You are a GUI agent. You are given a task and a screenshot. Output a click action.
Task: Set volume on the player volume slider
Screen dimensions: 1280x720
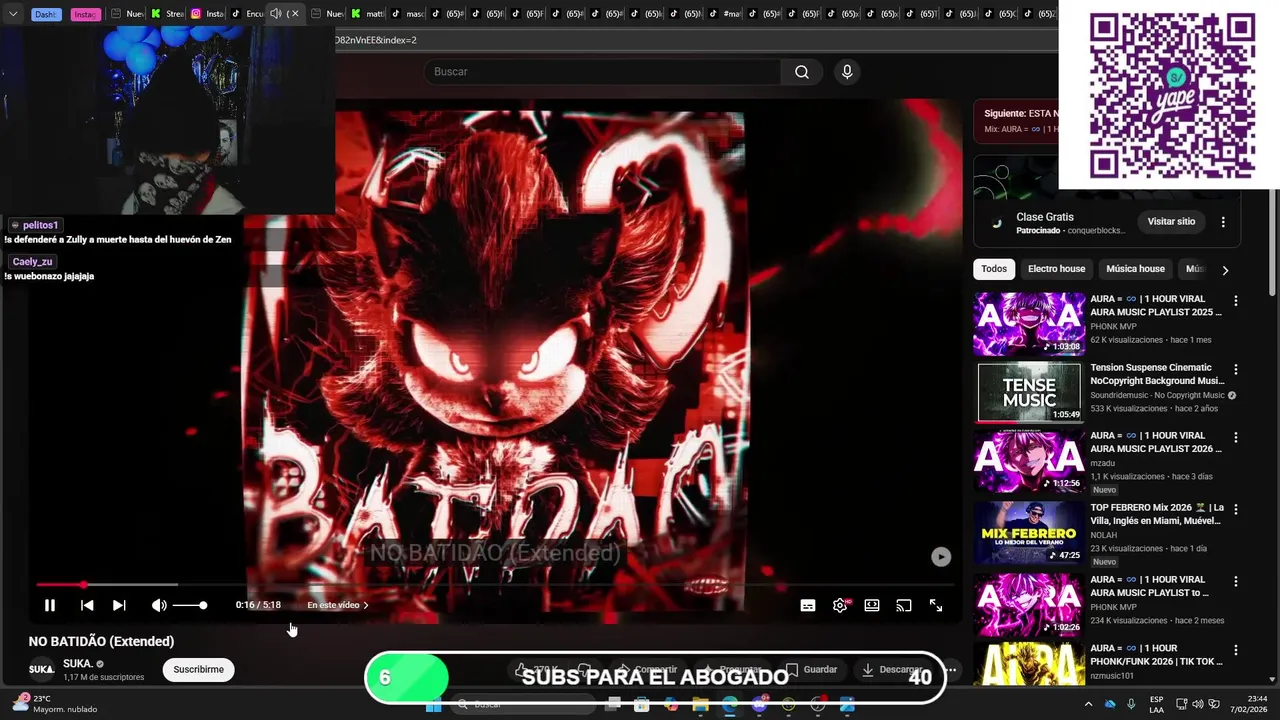(189, 605)
